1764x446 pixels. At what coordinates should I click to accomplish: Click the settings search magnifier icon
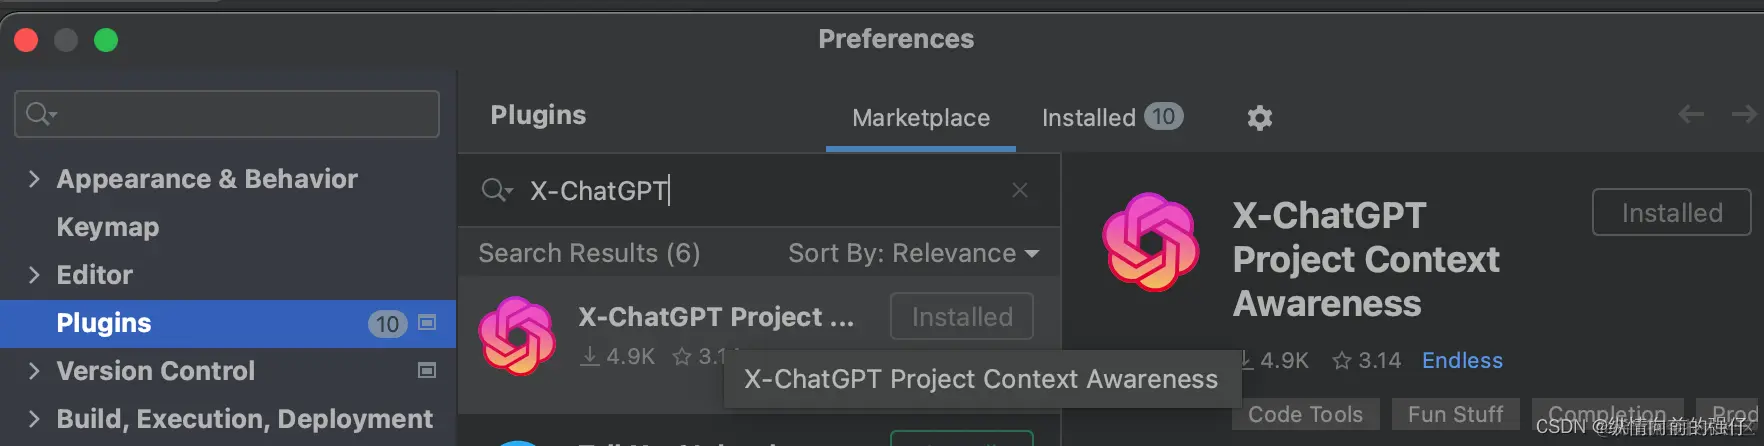40,114
